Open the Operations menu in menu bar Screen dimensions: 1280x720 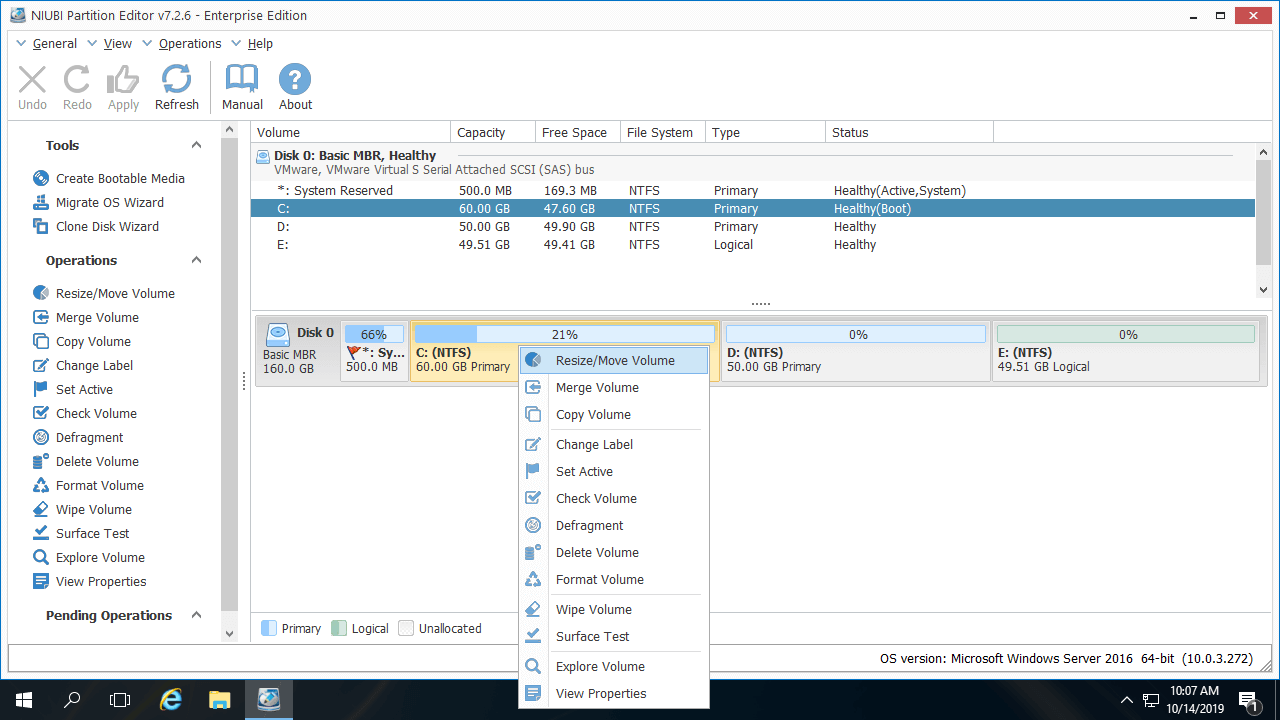click(189, 43)
